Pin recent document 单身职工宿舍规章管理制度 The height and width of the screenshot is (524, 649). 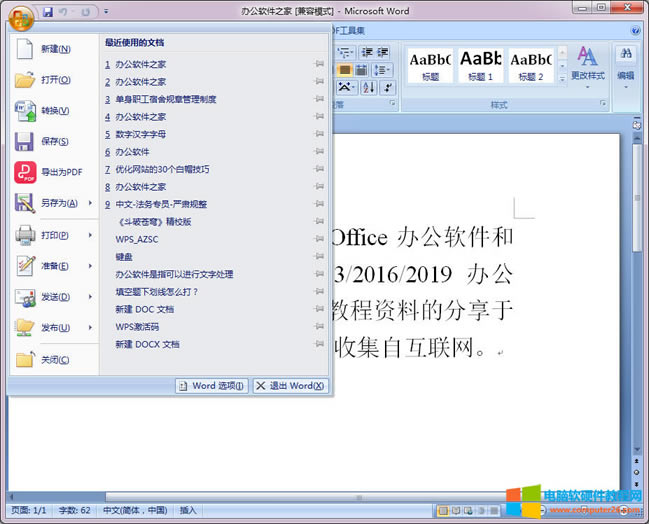click(x=319, y=99)
